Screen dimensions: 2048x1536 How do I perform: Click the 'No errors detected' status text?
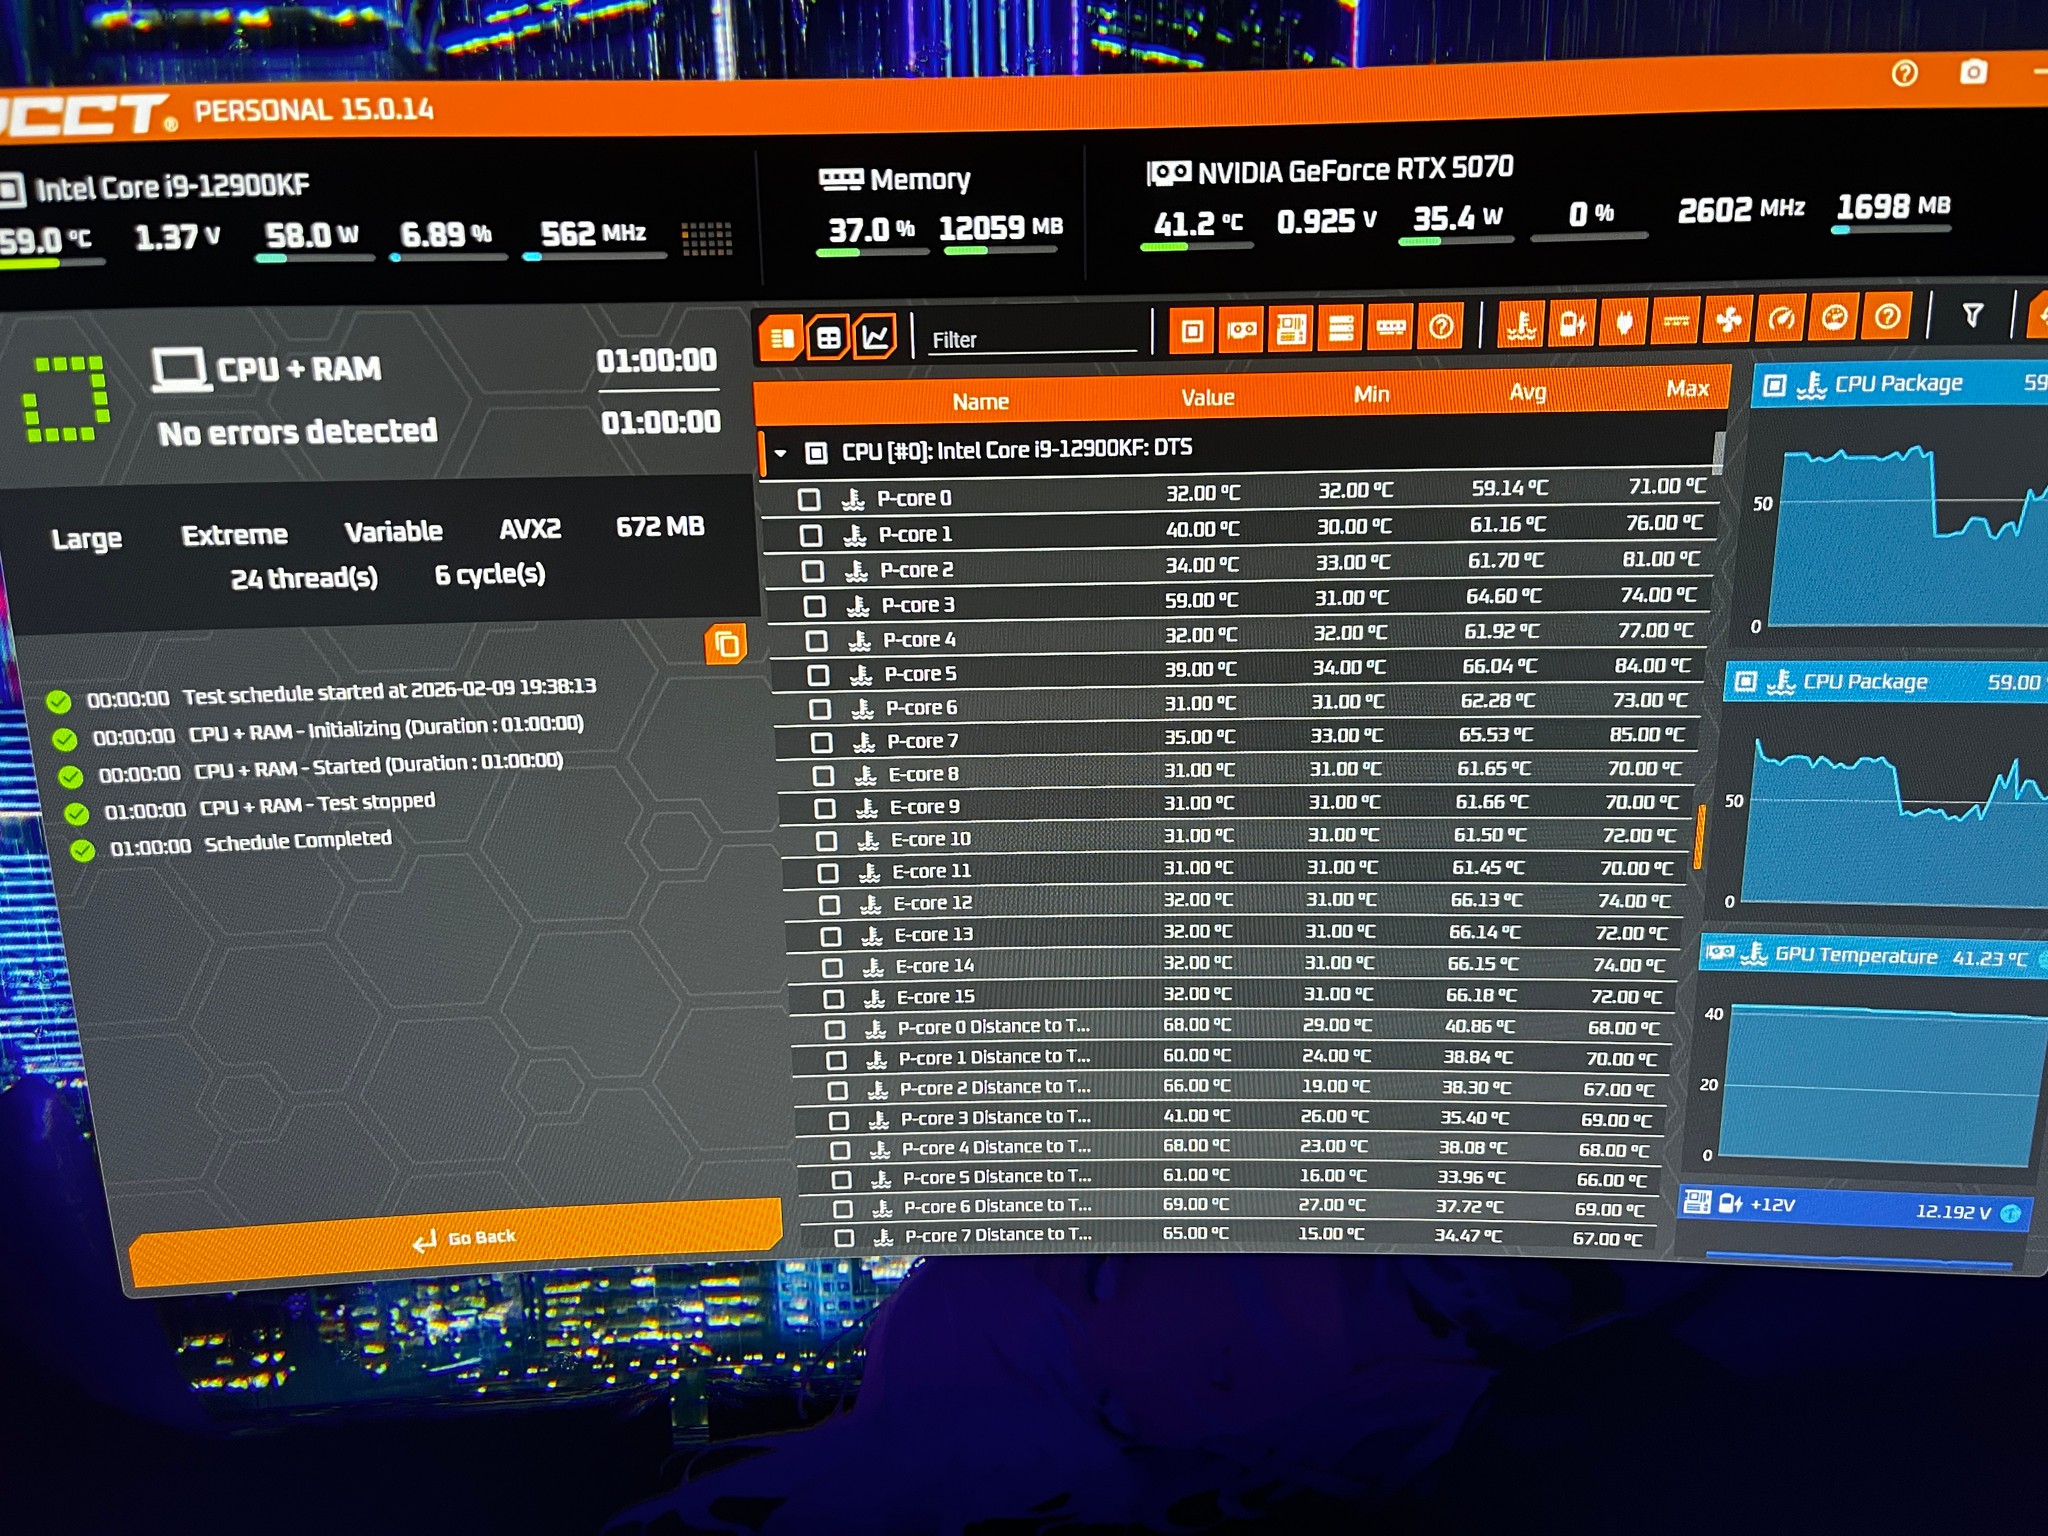[298, 432]
